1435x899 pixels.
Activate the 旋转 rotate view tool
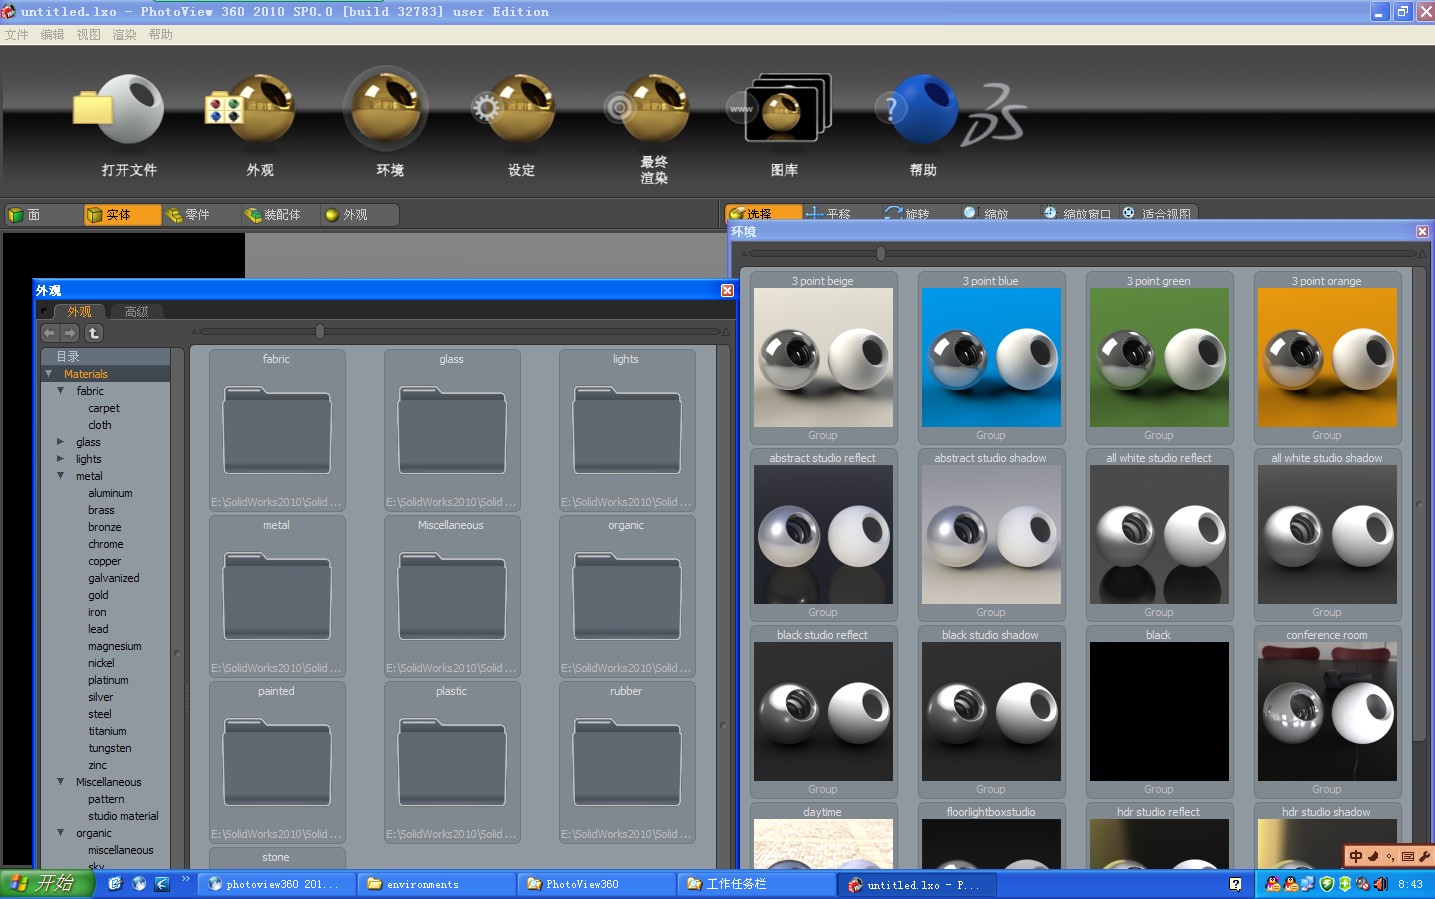920,213
